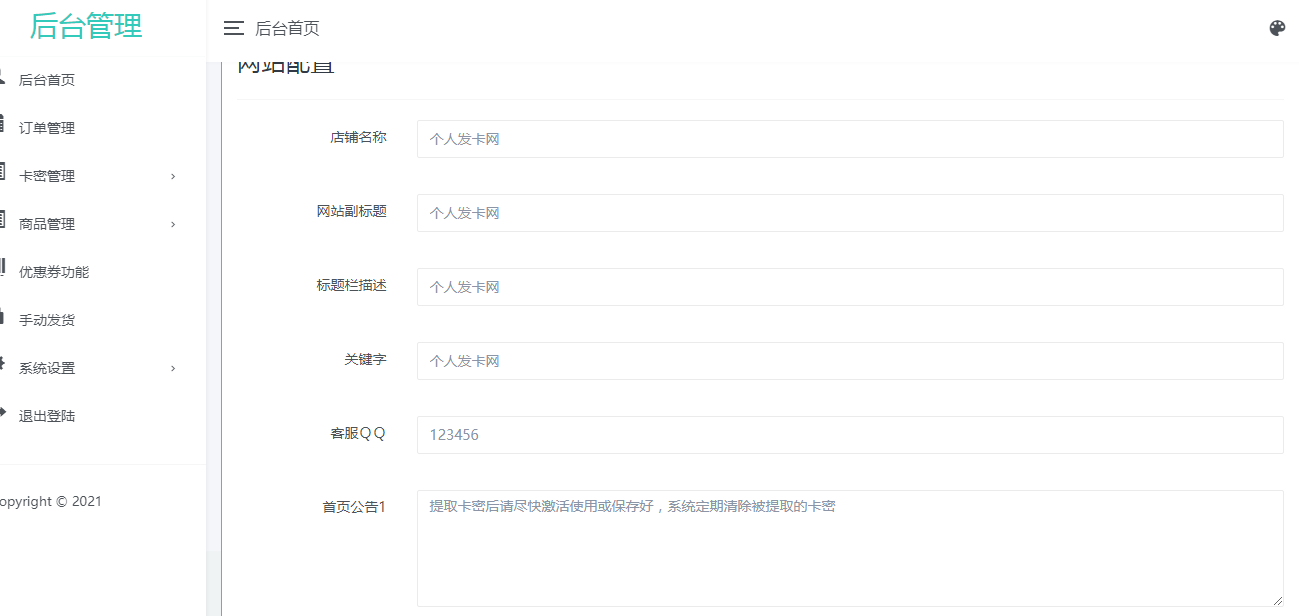Select 手动发货 in the sidebar
The height and width of the screenshot is (616, 1299).
pos(47,320)
